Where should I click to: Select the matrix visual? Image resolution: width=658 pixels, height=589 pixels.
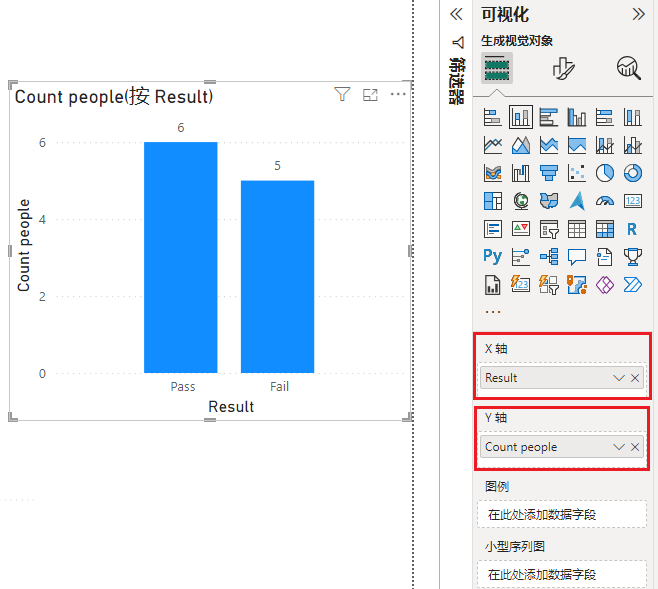(x=605, y=229)
